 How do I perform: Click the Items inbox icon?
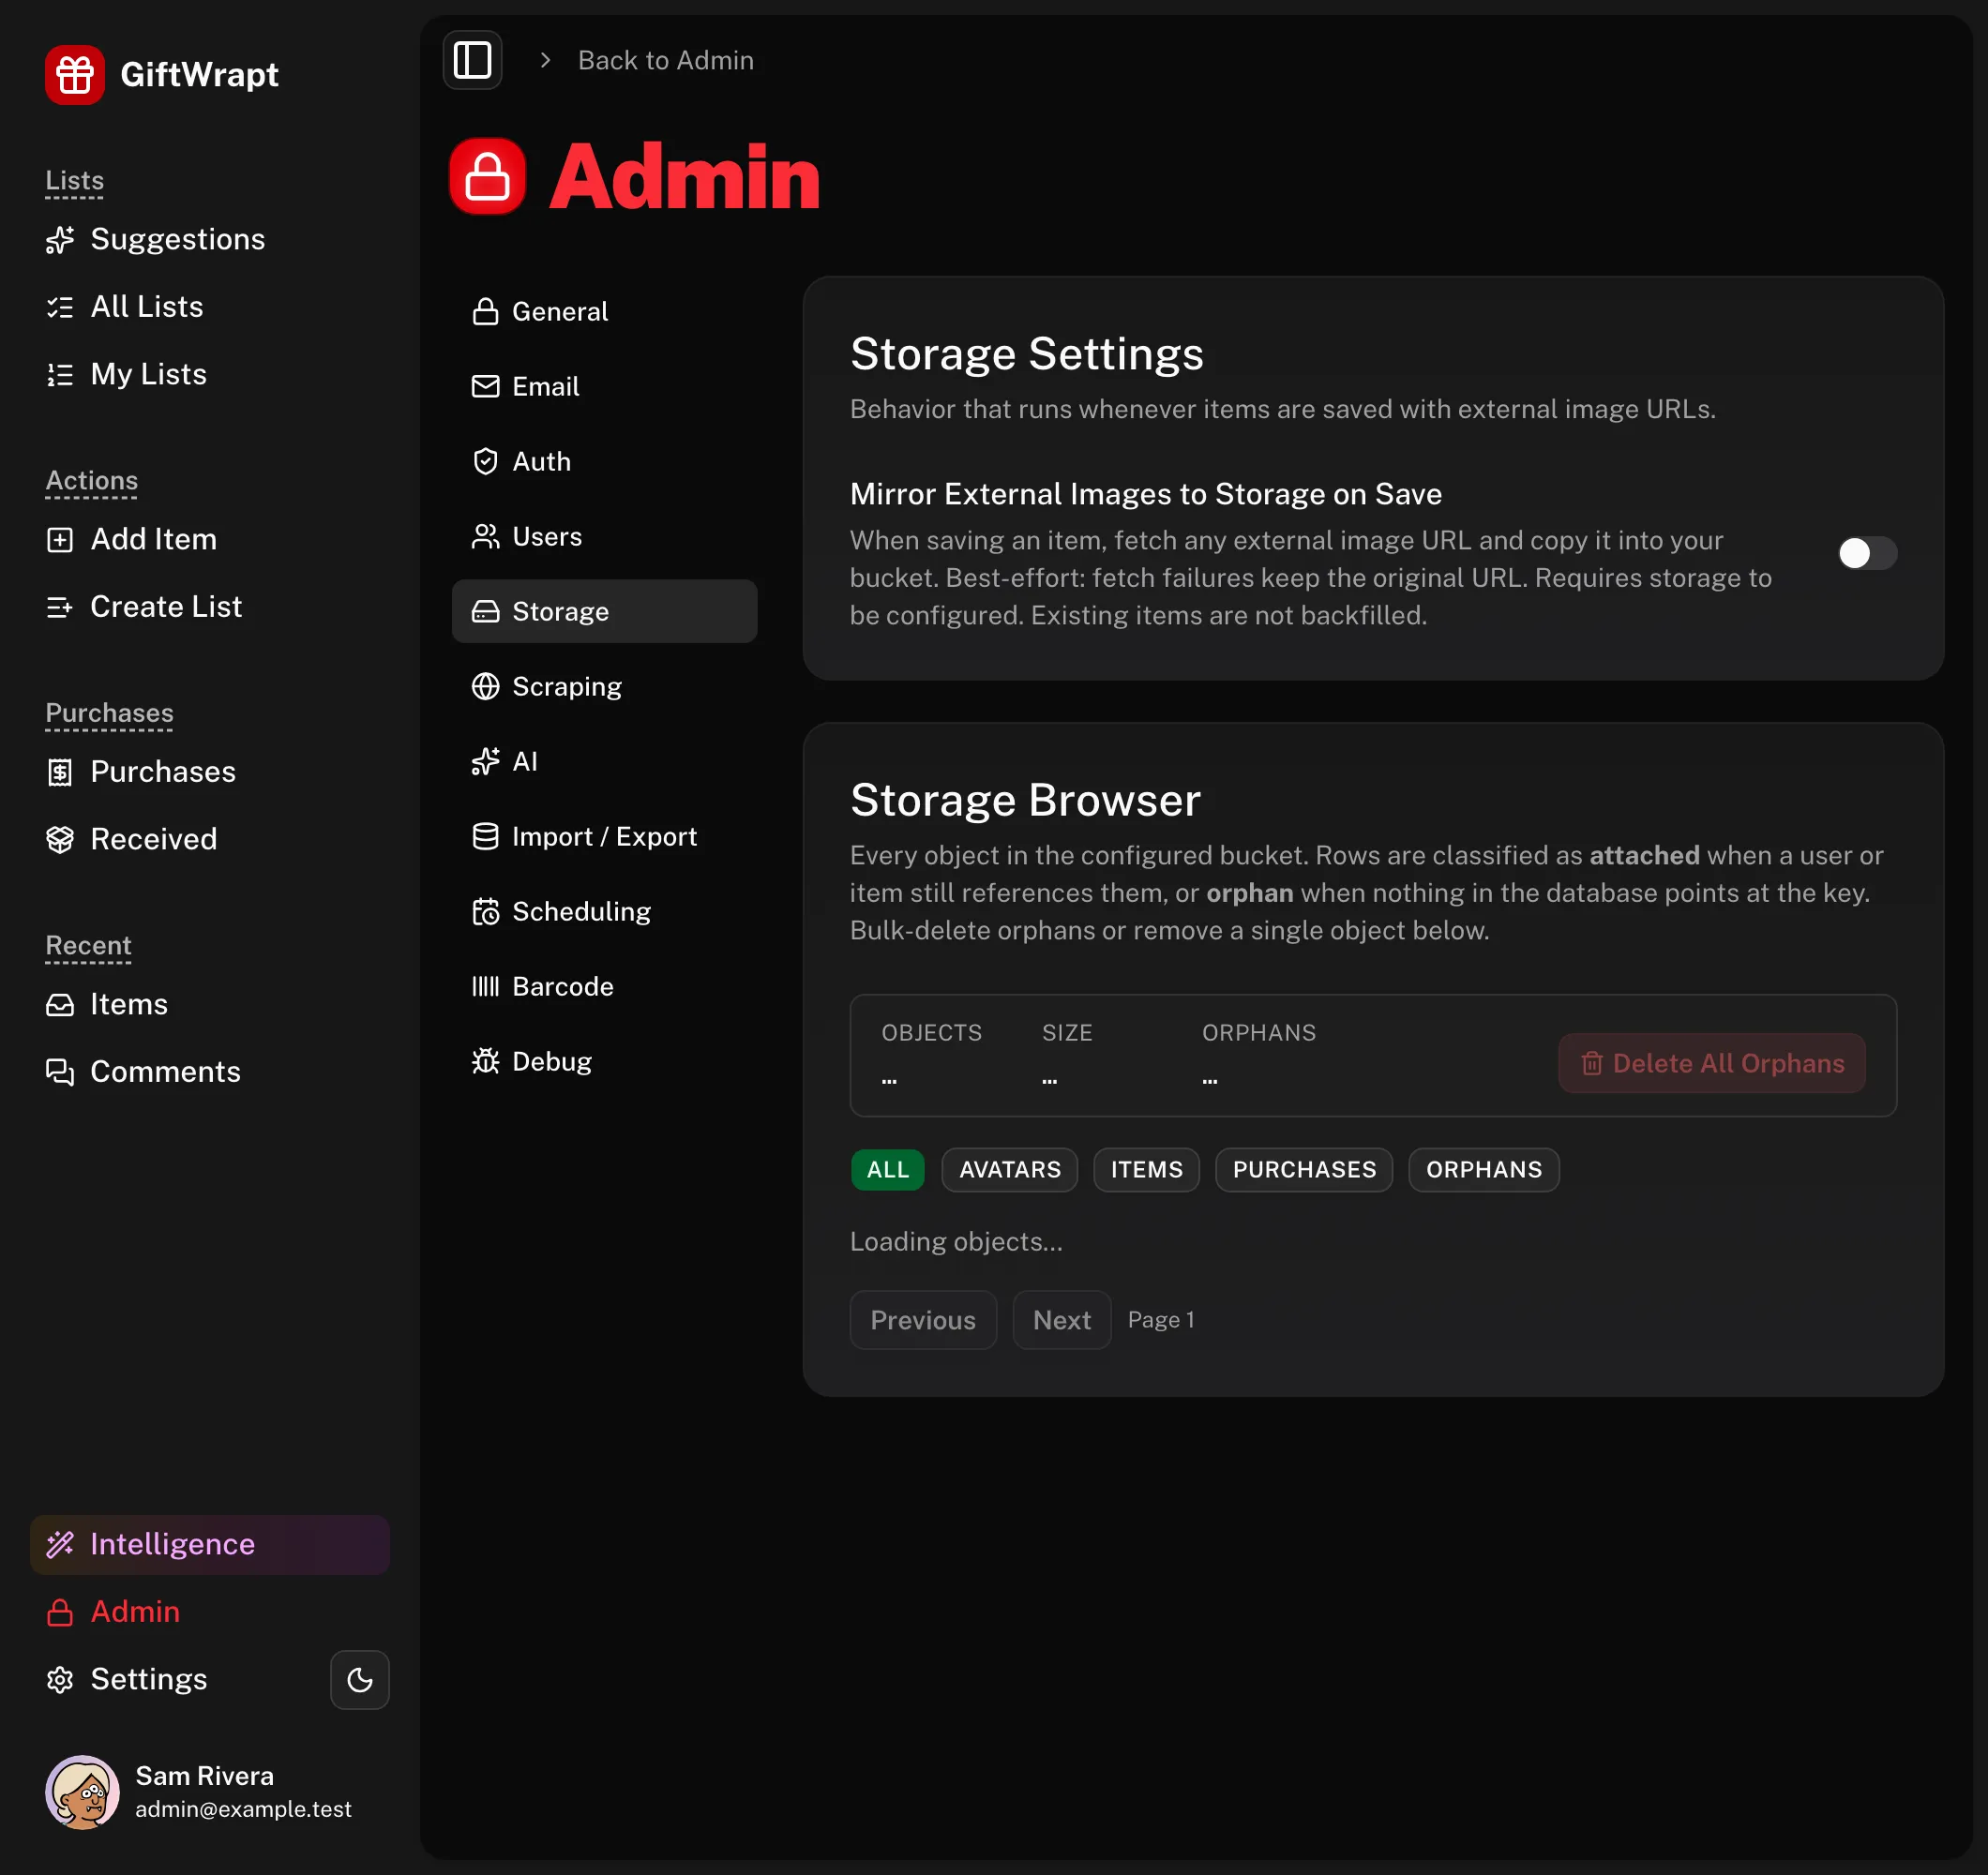60,1005
